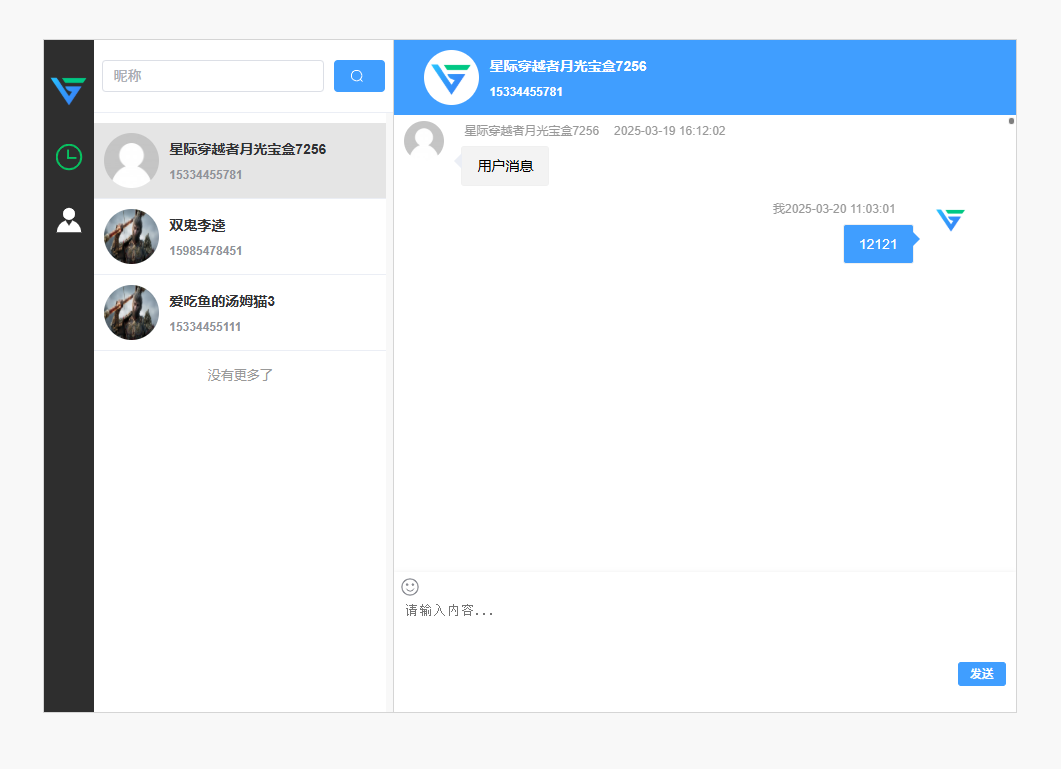Image resolution: width=1061 pixels, height=769 pixels.
Task: Select the 星际穿越者月光宝盒7256 conversation
Action: coord(240,161)
